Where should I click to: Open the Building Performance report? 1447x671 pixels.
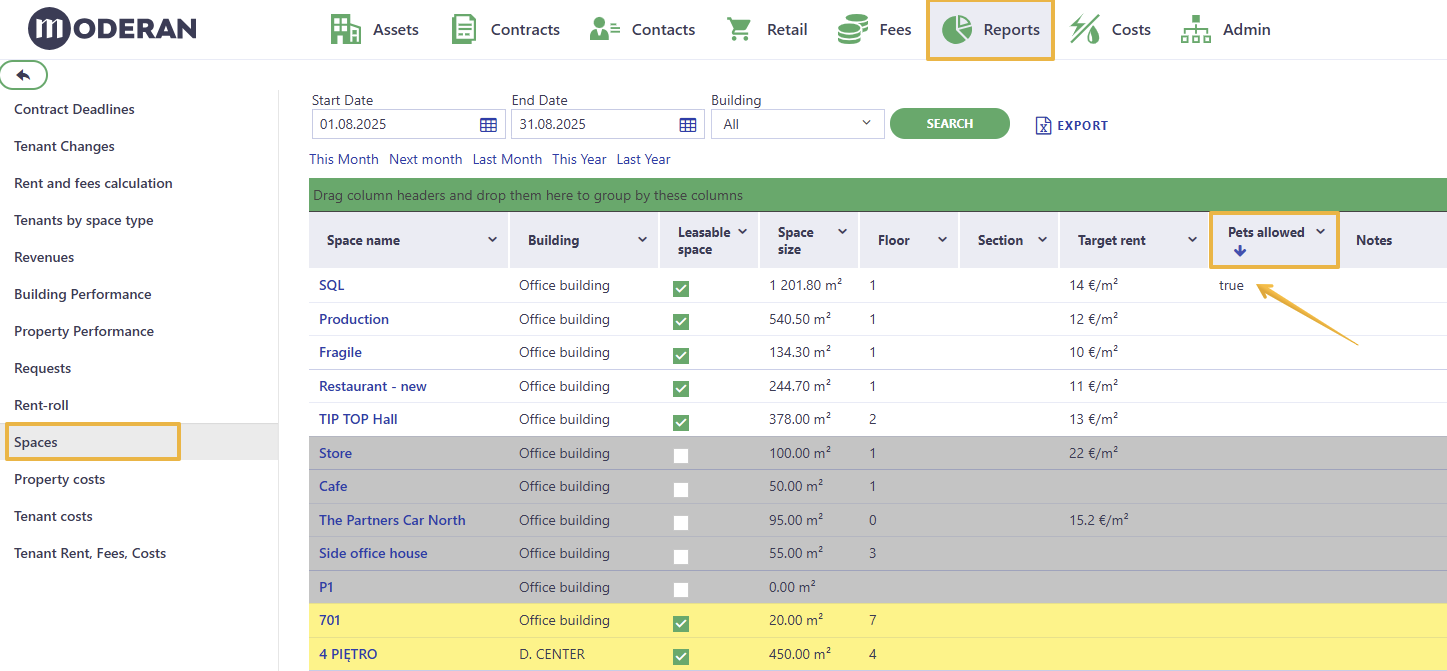83,294
